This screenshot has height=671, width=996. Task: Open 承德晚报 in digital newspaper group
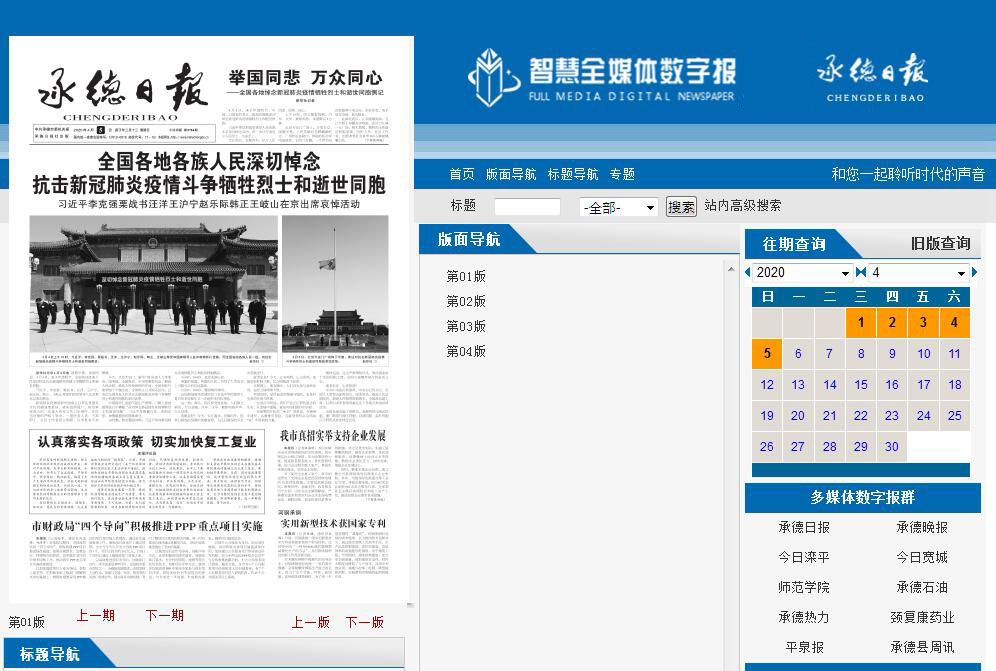tap(922, 527)
